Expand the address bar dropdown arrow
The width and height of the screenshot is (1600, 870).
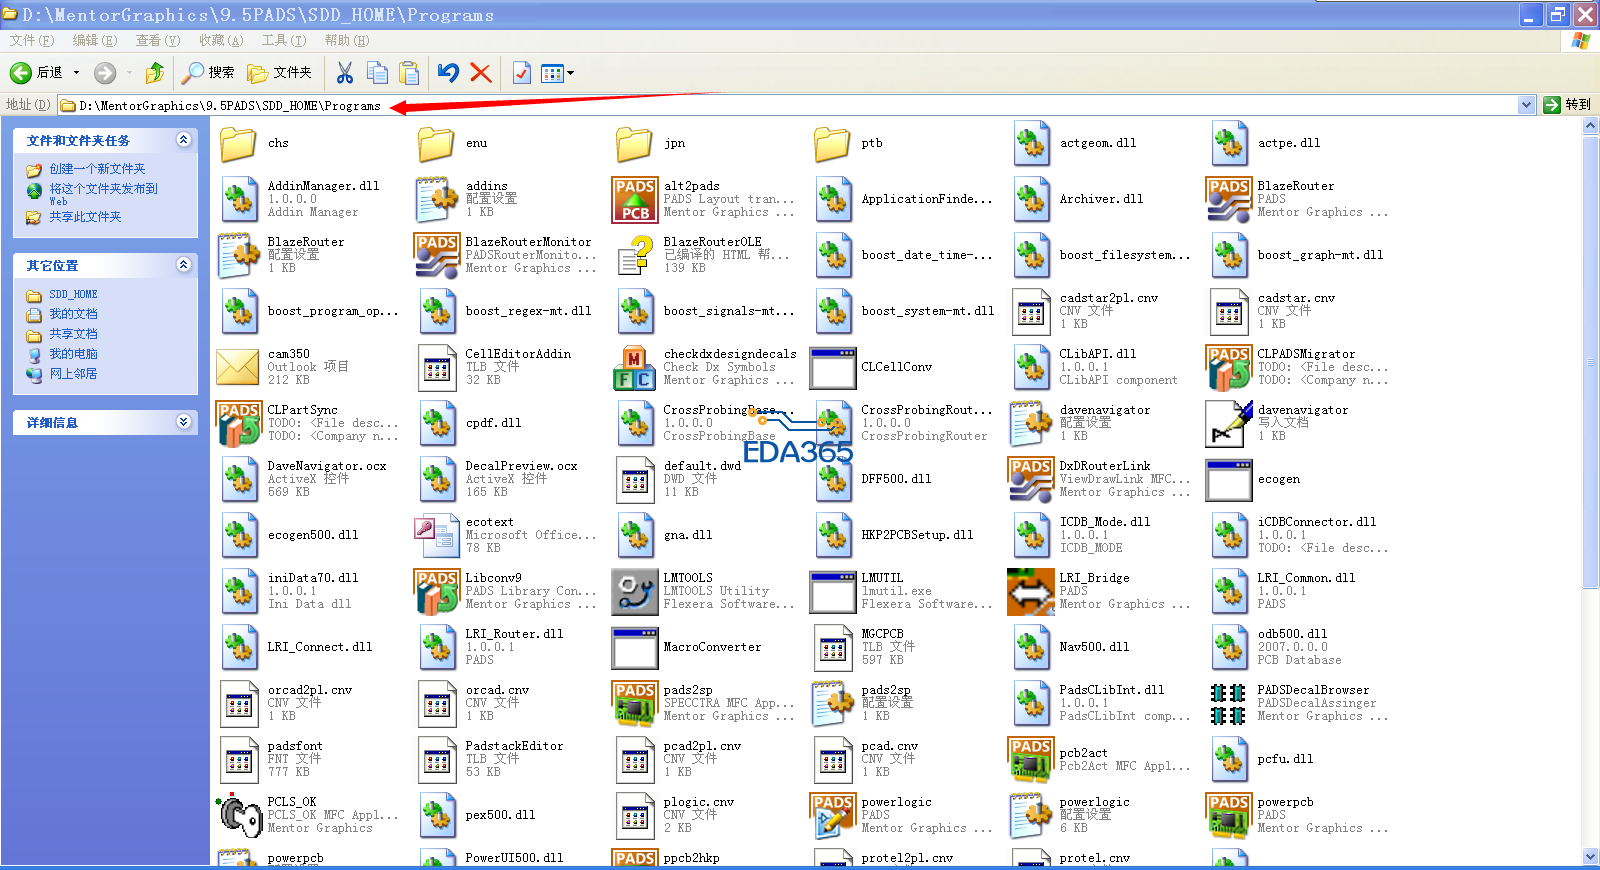pyautogui.click(x=1526, y=105)
